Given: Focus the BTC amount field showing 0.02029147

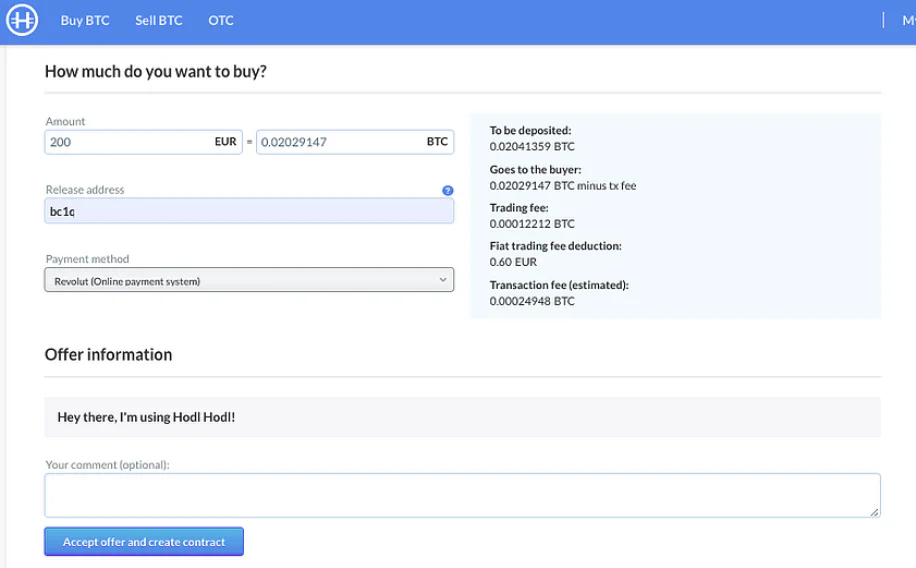Looking at the screenshot, I should 355,142.
